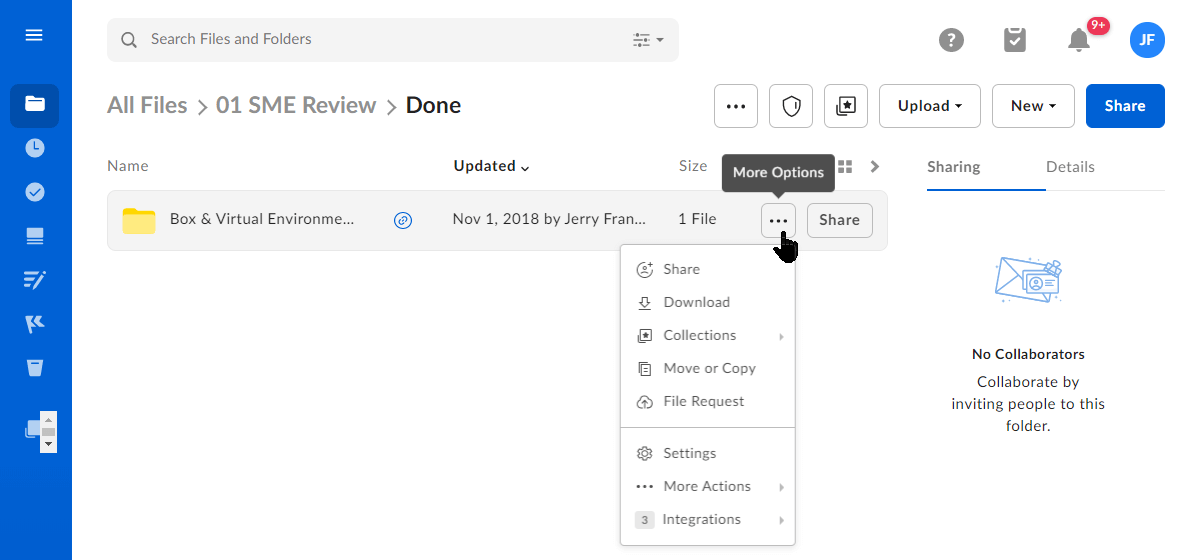
Task: Open the hamburger navigation menu
Action: [x=34, y=35]
